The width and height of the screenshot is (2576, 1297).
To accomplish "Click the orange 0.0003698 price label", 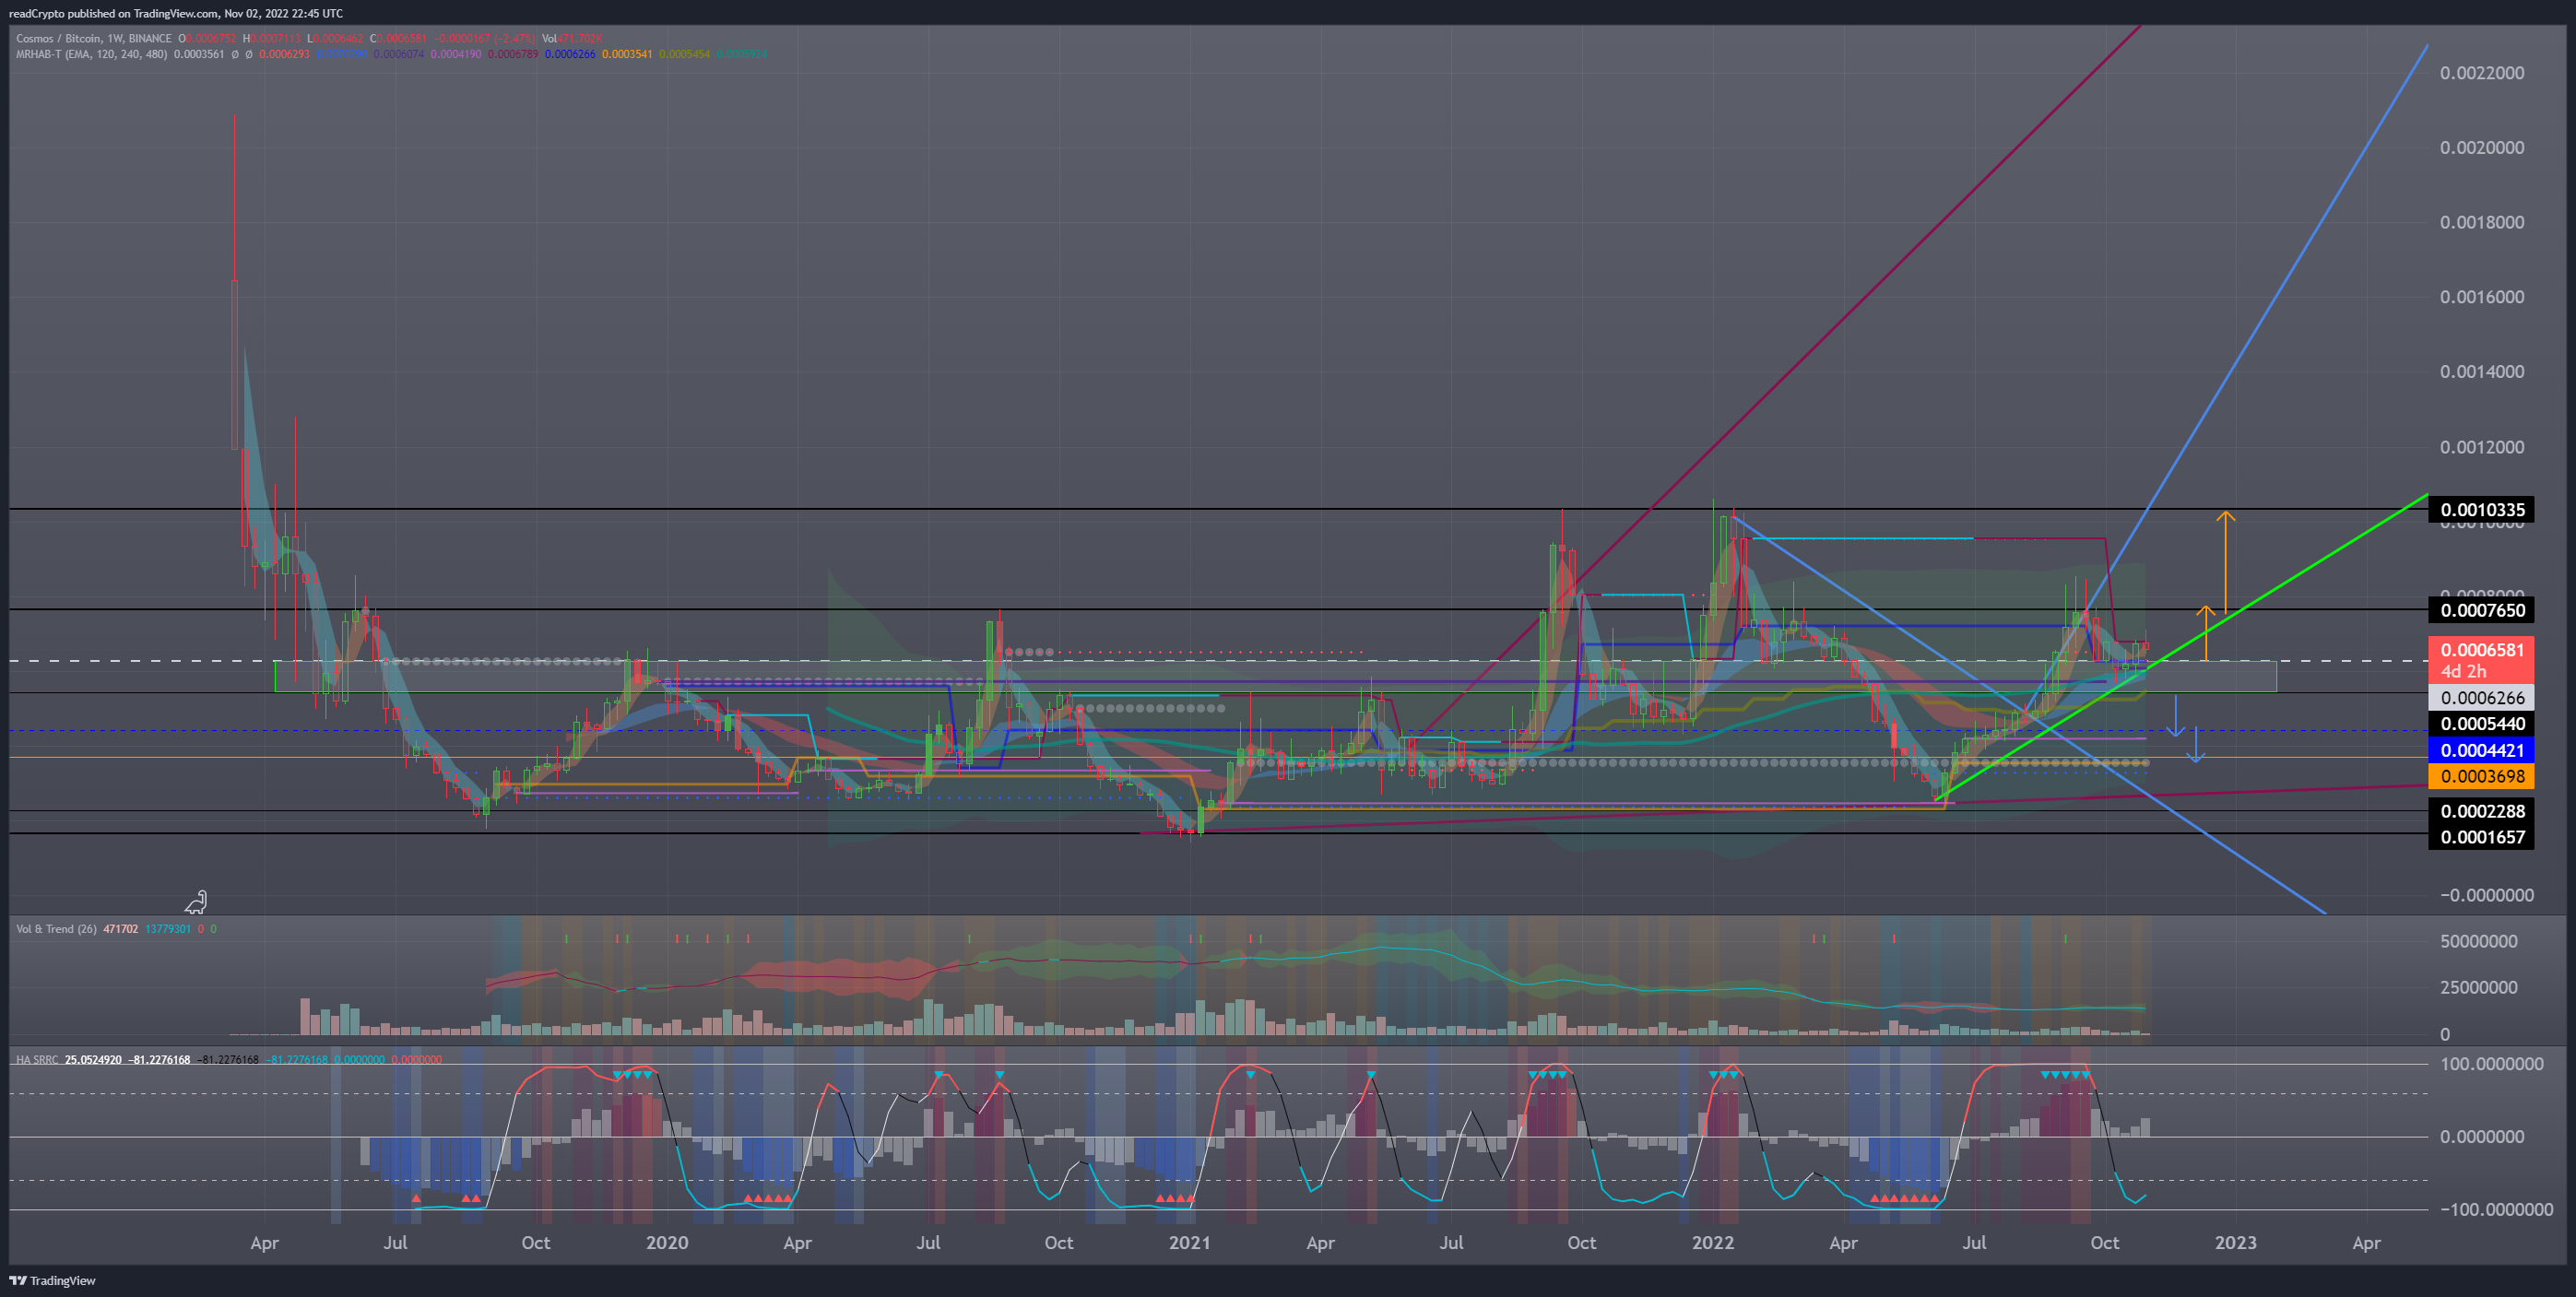I will pyautogui.click(x=2481, y=776).
